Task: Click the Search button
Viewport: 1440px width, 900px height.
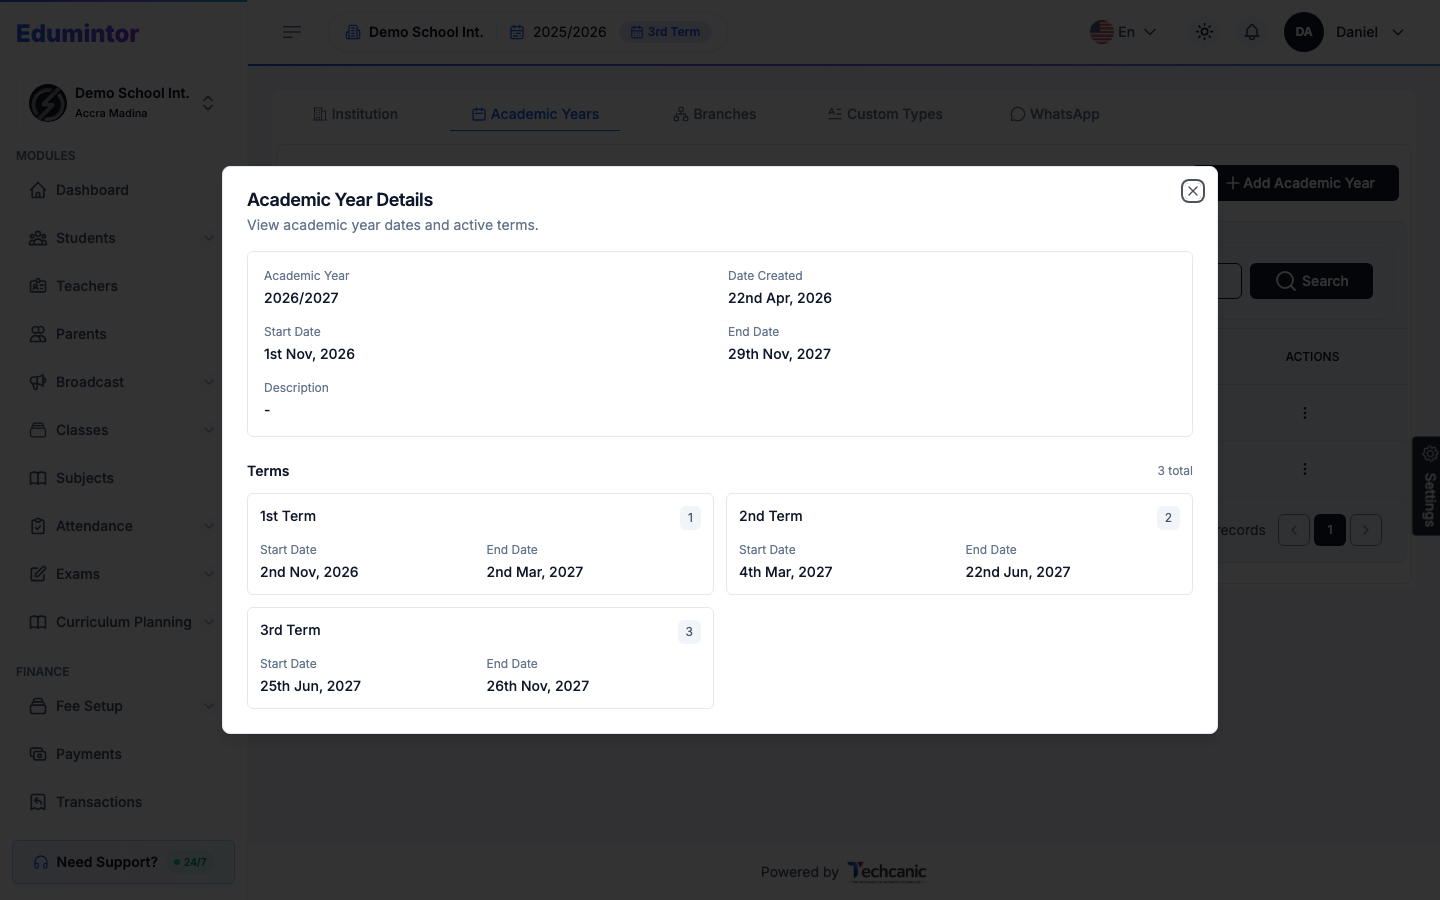Action: pos(1311,281)
